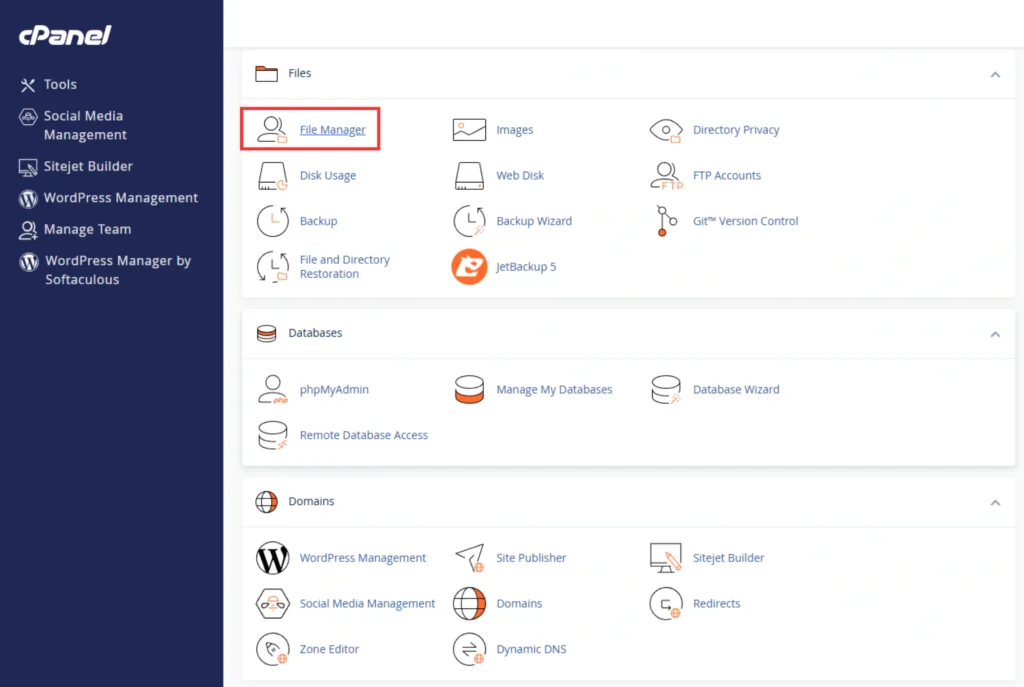Viewport: 1024px width, 687px height.
Task: Launch the JetBackup 5 orange icon
Action: point(469,266)
